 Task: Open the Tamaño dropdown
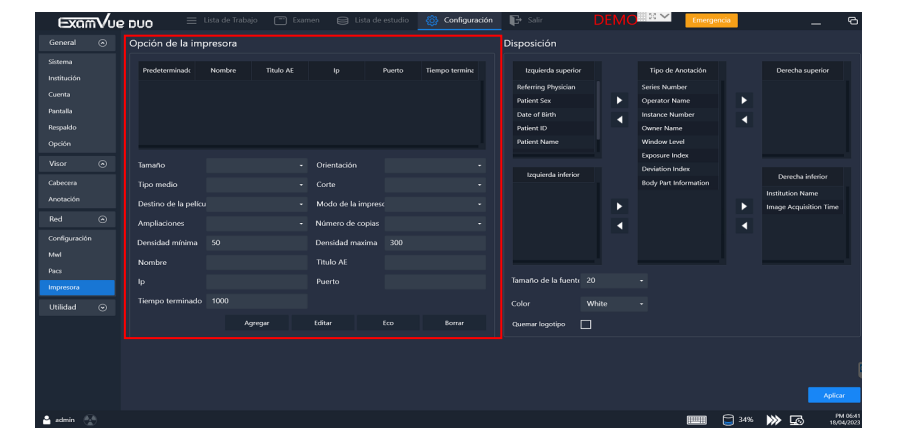point(256,166)
